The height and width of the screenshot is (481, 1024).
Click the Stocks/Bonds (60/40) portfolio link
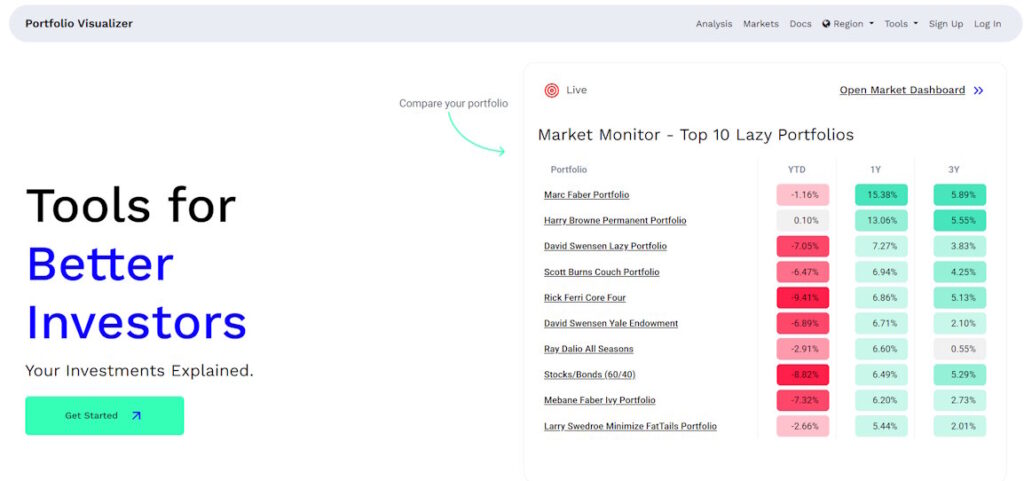[589, 375]
